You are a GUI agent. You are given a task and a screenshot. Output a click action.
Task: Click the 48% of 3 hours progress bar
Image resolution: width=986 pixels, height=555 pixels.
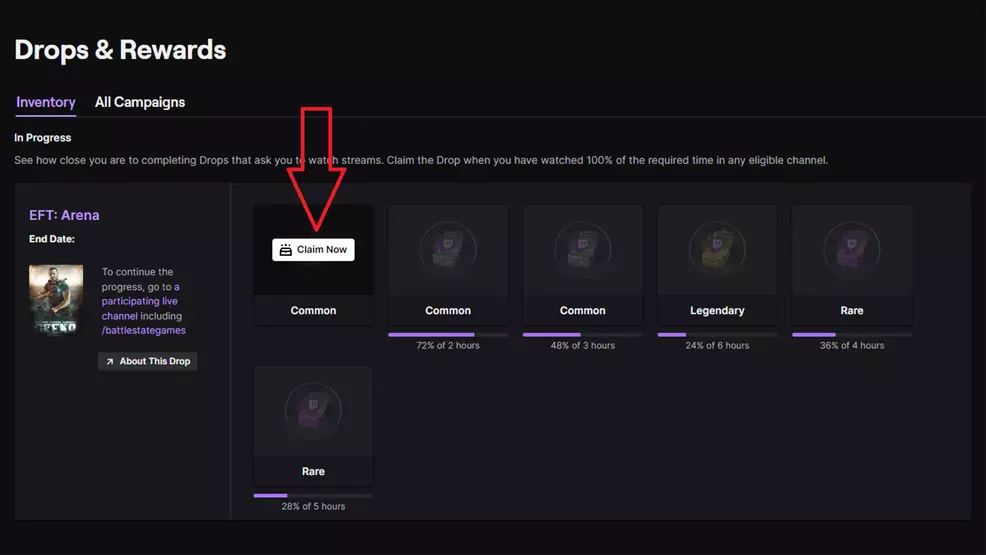(583, 334)
